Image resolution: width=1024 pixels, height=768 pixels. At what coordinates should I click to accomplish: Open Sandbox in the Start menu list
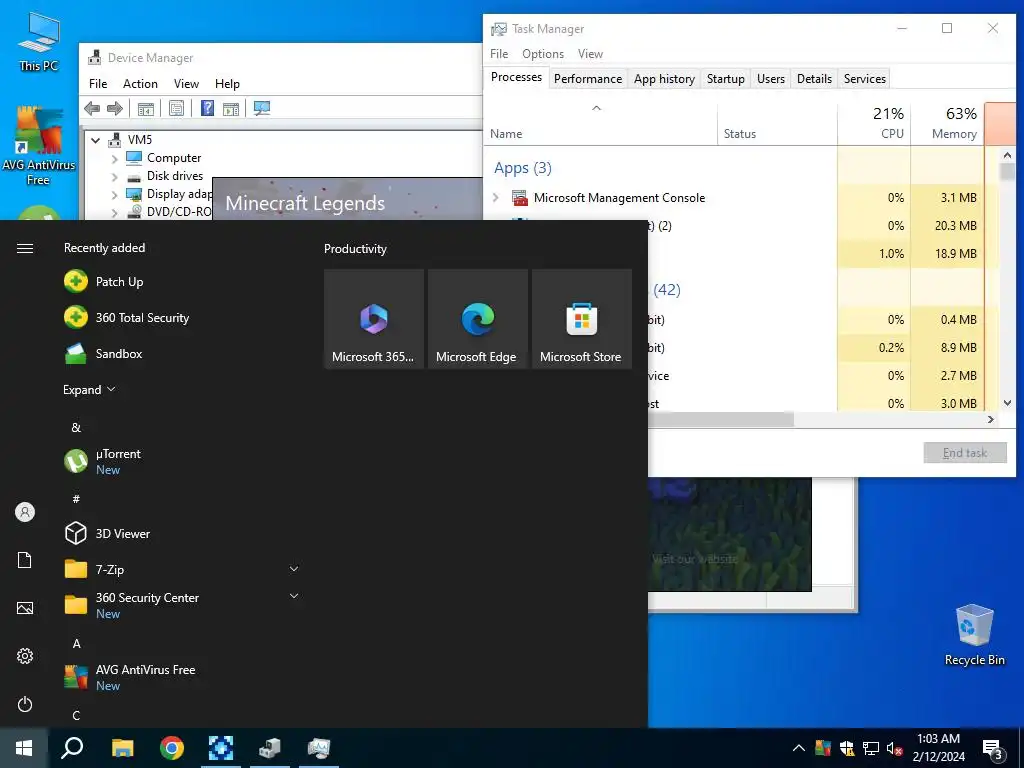104,353
